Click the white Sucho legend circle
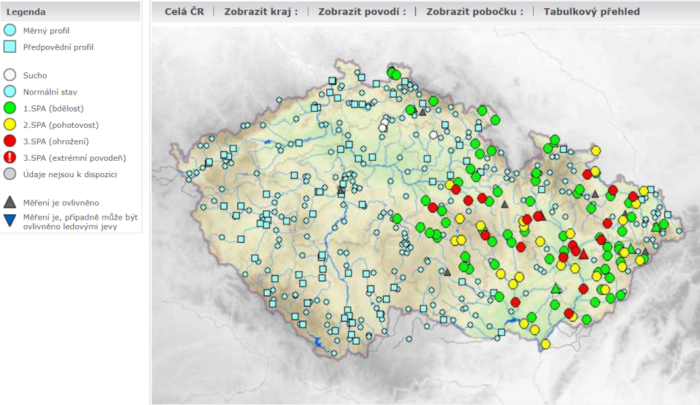This screenshot has width=700, height=405. tap(10, 75)
